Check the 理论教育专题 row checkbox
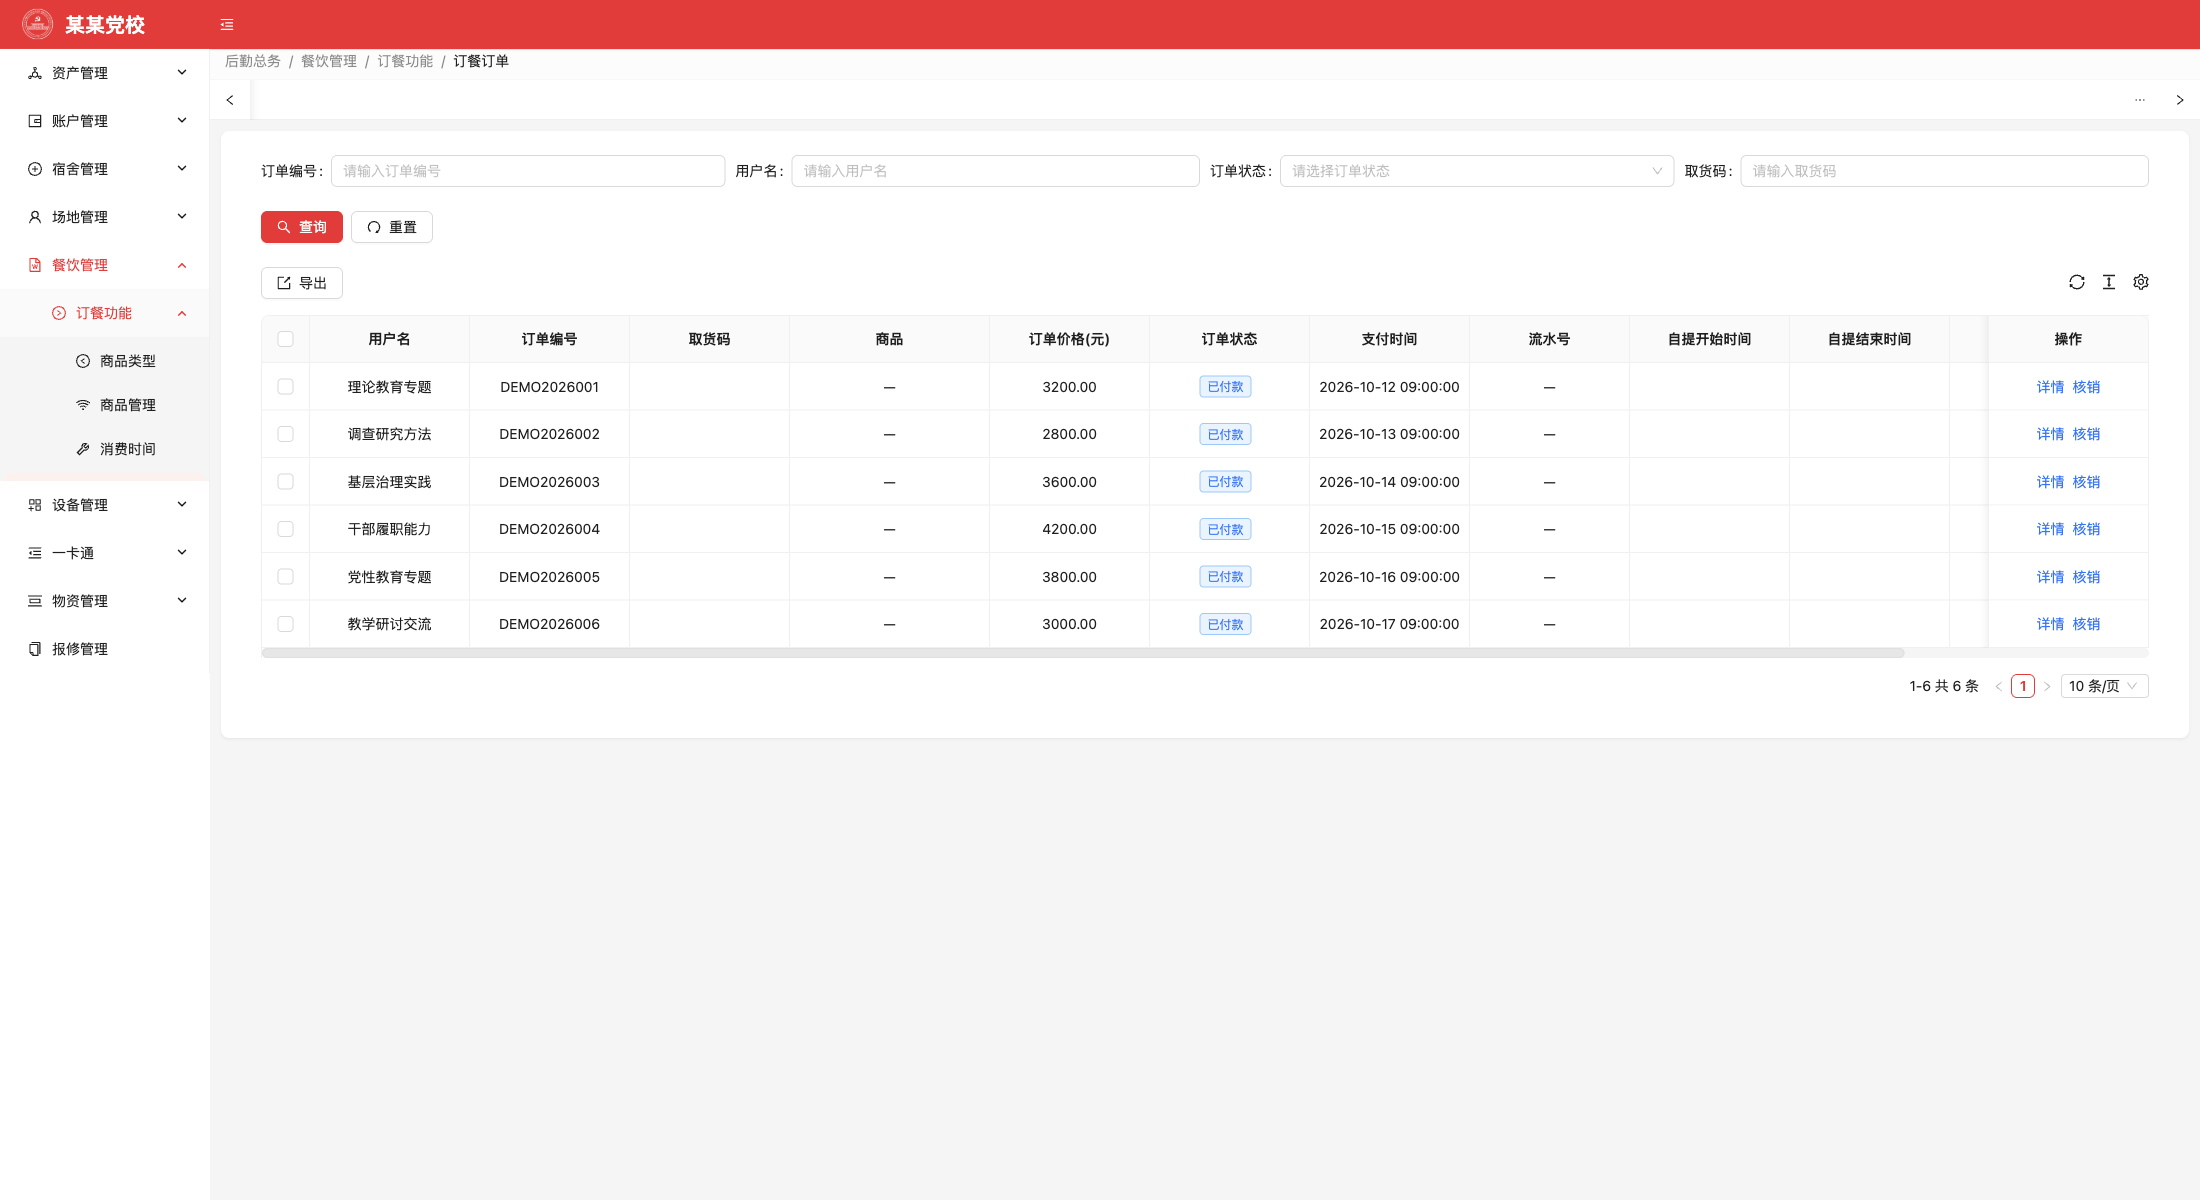2200x1200 pixels. tap(286, 387)
